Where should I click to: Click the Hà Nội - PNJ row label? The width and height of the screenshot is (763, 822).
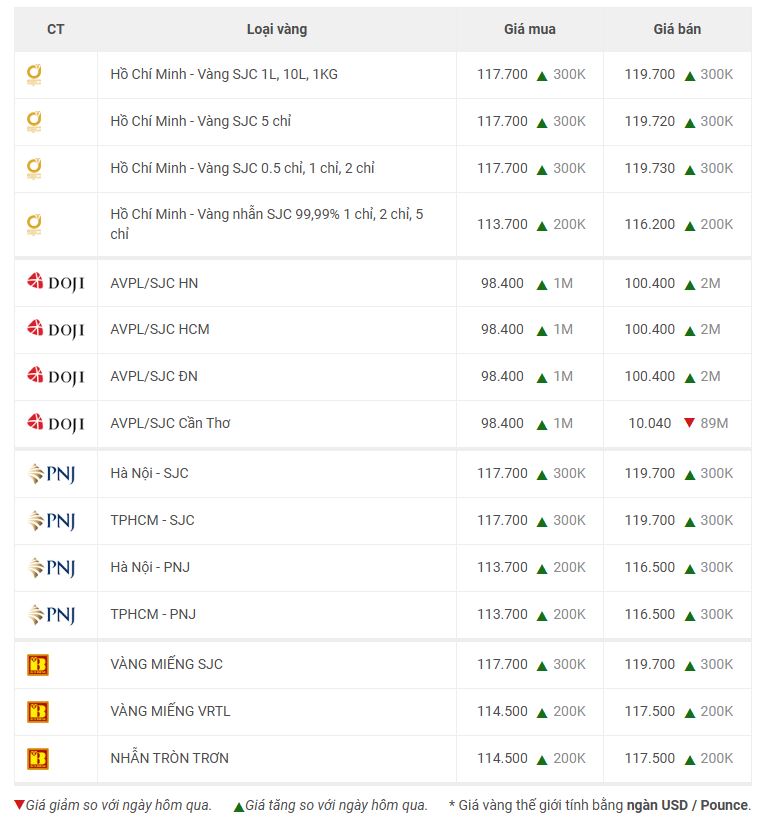pos(150,567)
